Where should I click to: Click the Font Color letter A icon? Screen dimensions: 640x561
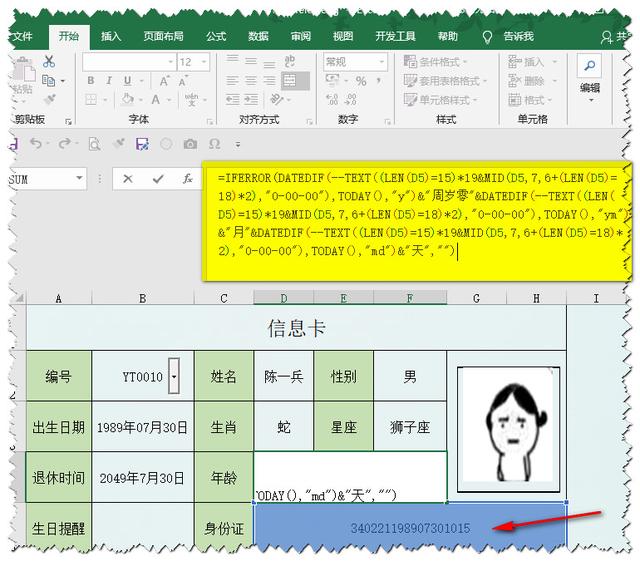(156, 99)
